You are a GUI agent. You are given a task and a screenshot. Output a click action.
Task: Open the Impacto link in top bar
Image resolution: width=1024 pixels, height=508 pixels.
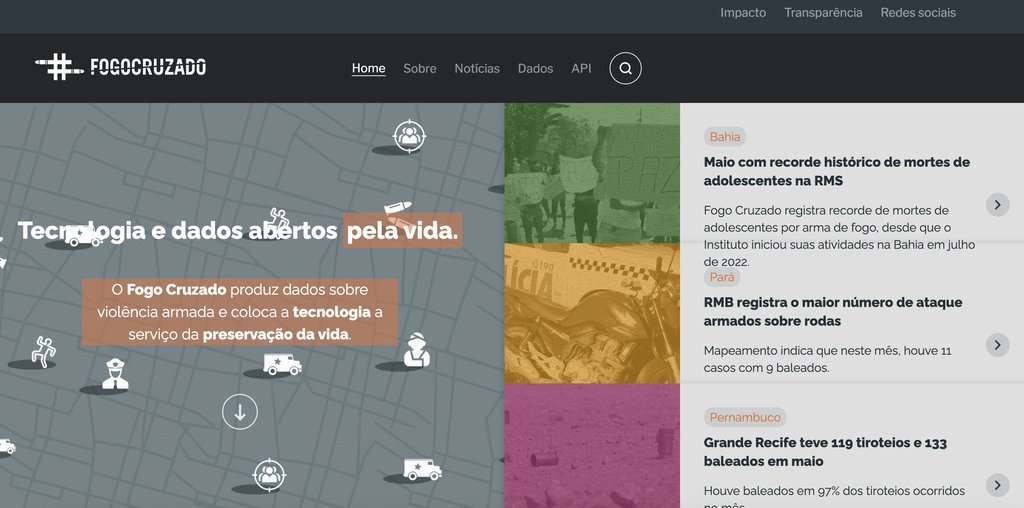click(743, 12)
